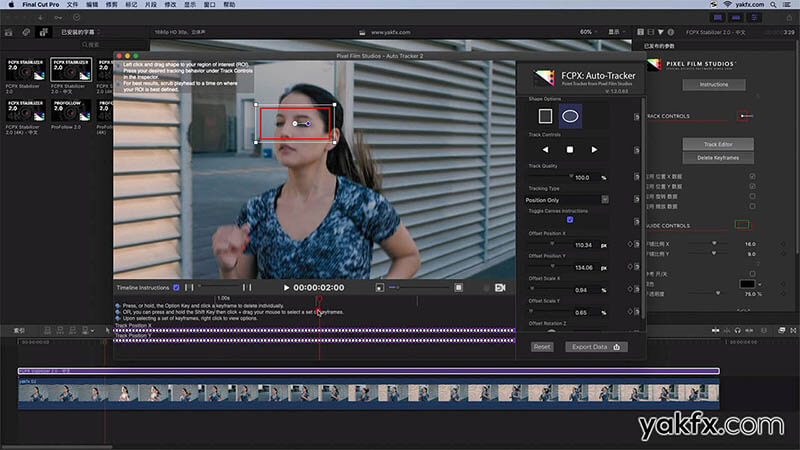
Task: Reset the Track Quality parameter
Action: pyautogui.click(x=637, y=177)
